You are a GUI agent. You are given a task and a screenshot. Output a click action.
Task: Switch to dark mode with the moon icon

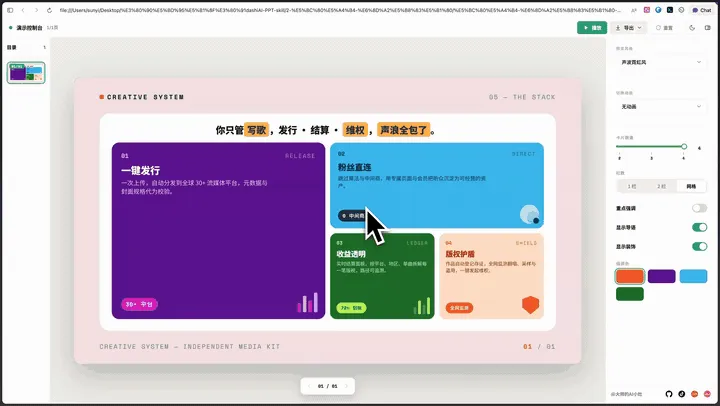(x=692, y=28)
